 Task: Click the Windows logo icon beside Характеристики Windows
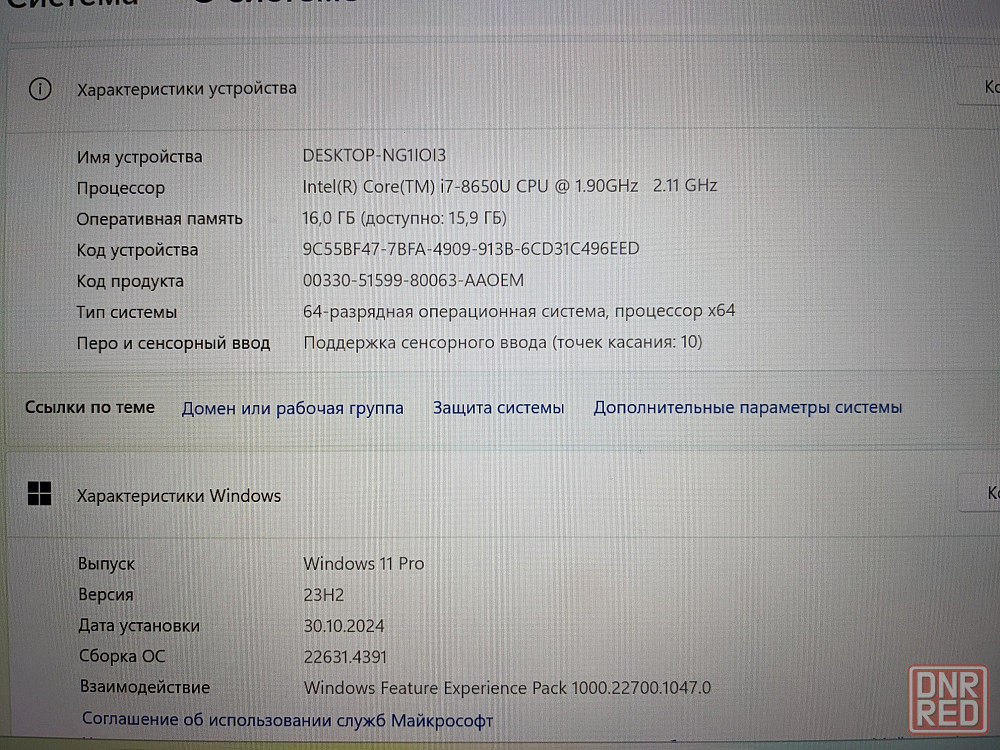coord(40,494)
